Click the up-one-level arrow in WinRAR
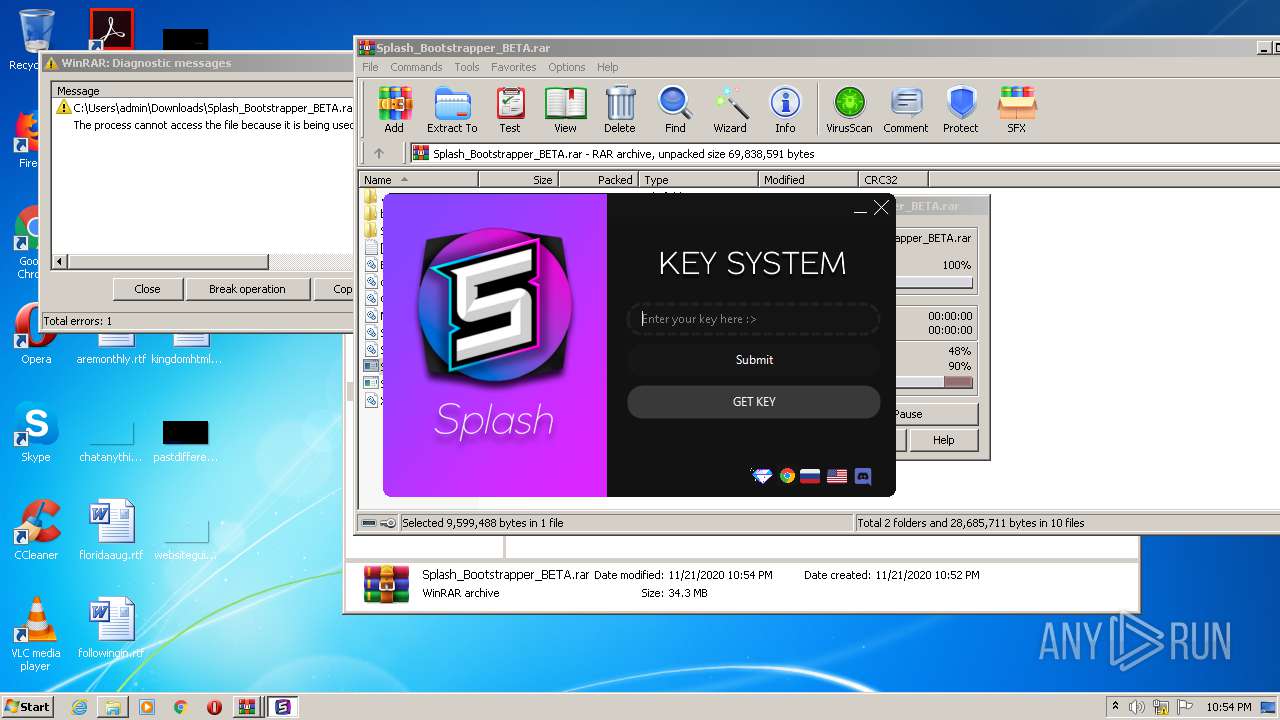Image resolution: width=1280 pixels, height=720 pixels. click(378, 154)
